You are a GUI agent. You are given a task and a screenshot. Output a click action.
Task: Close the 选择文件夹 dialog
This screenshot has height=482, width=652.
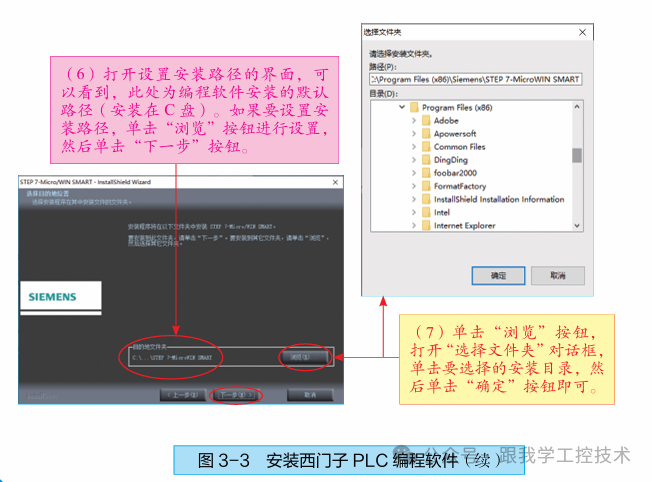tap(582, 32)
